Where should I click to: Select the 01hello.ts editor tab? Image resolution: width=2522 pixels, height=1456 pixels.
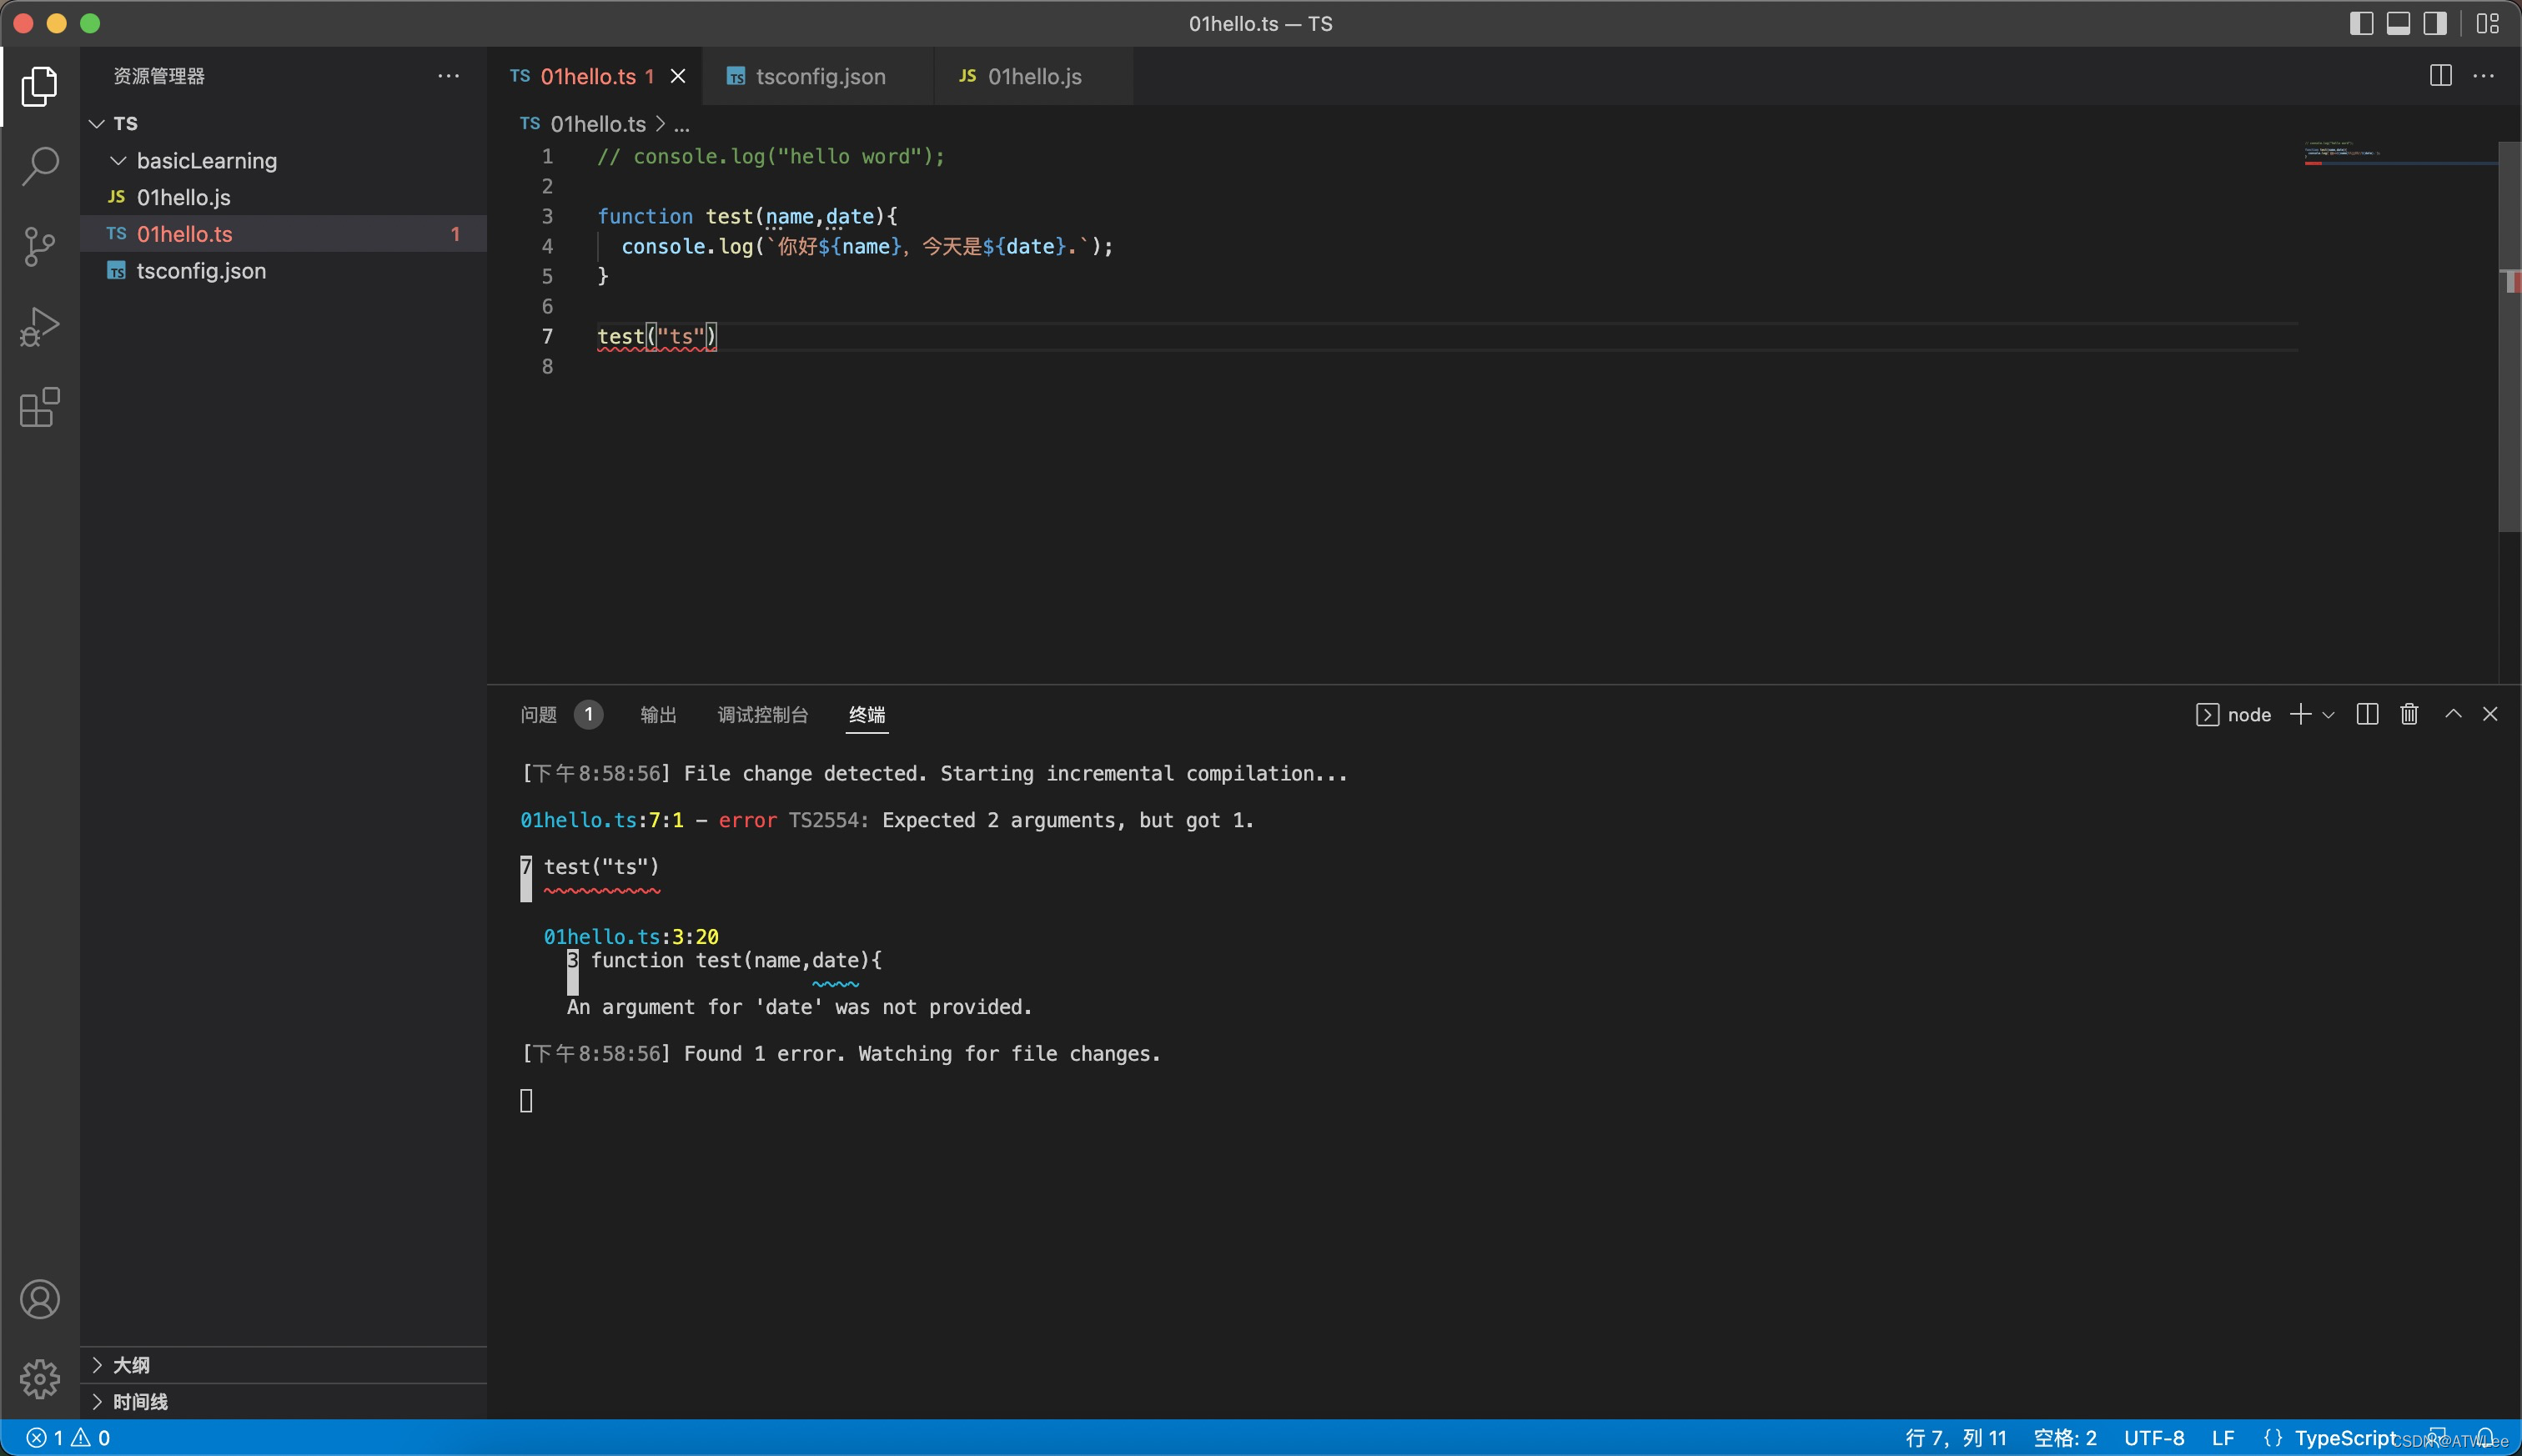tap(595, 76)
